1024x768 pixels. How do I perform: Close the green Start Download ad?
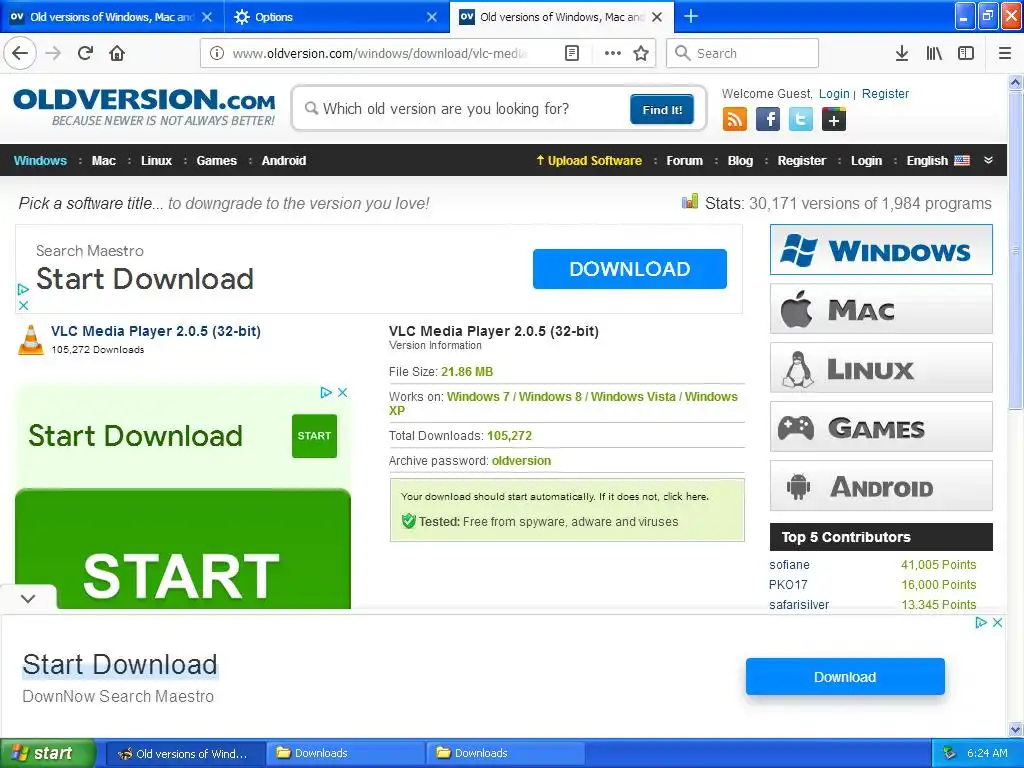[x=342, y=392]
